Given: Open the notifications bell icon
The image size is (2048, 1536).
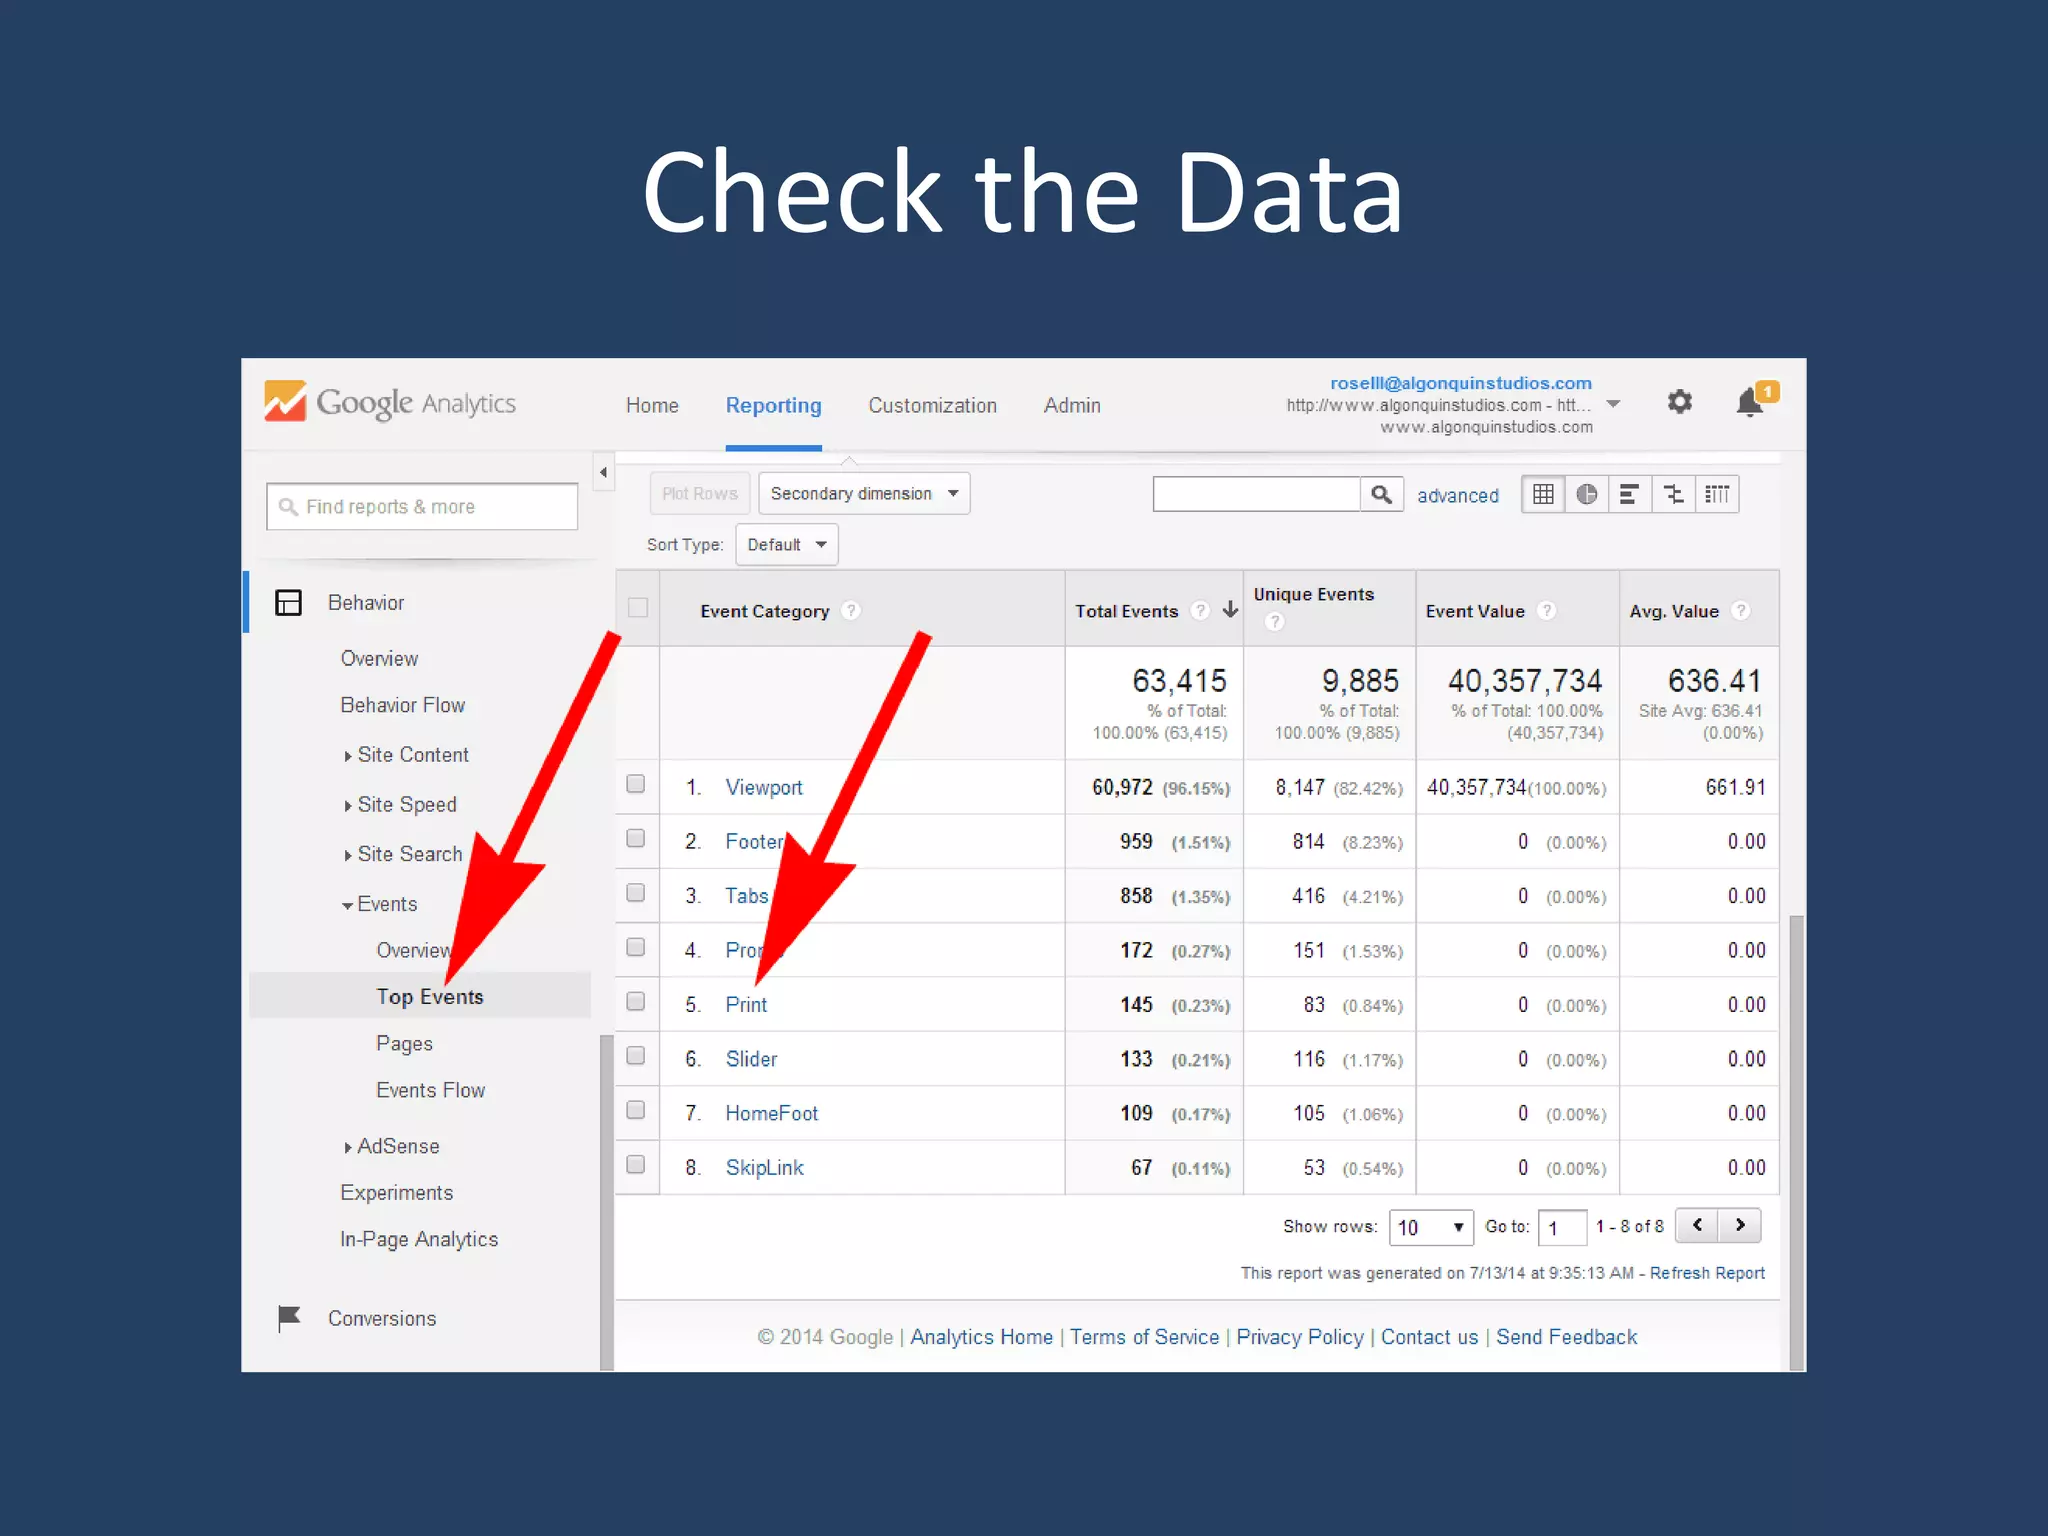Looking at the screenshot, I should point(1751,401).
